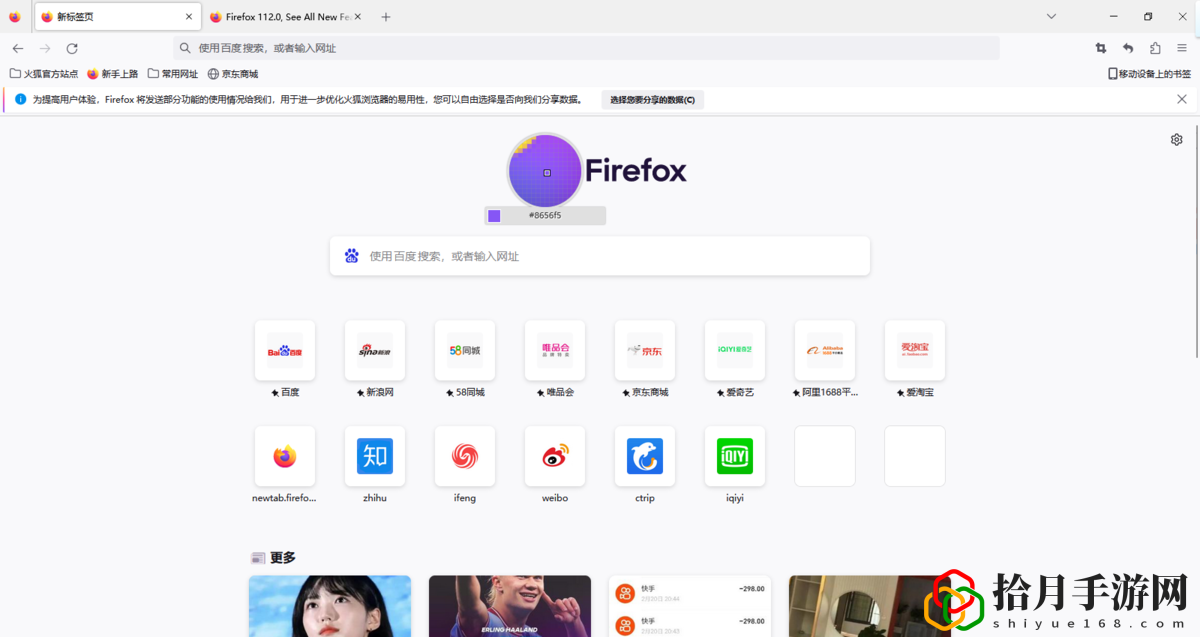1200x637 pixels.
Task: Click the first empty shortcut placeholder tile
Action: point(825,456)
